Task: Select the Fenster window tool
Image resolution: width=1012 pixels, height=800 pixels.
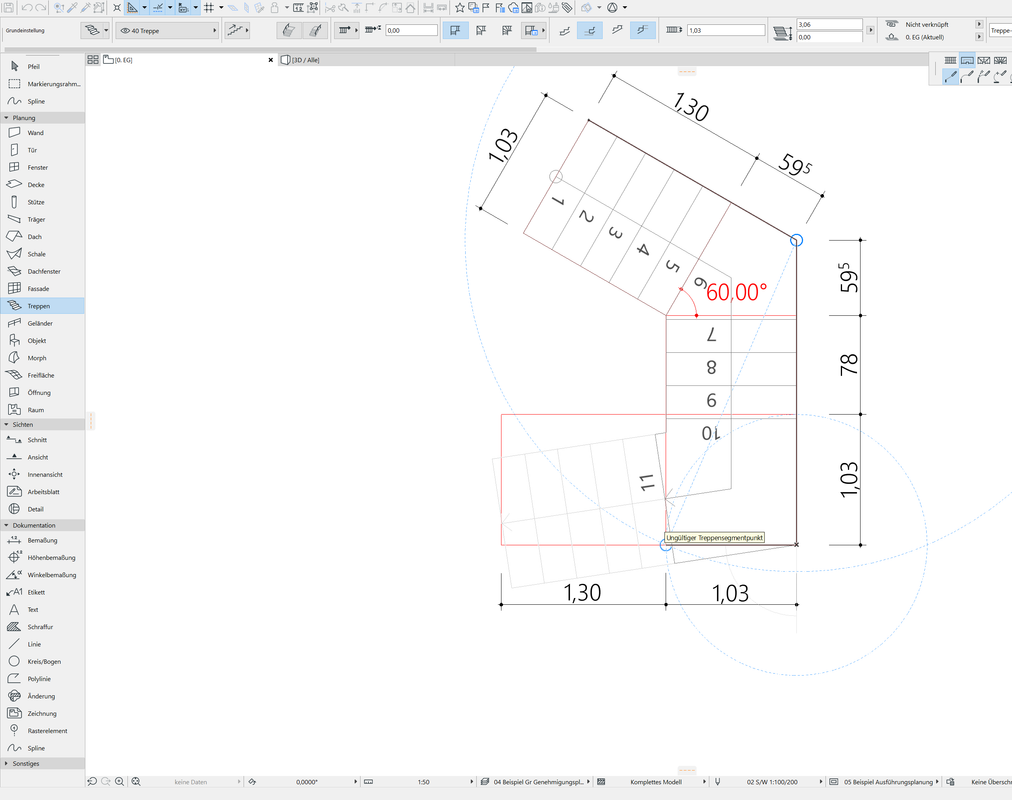Action: (43, 168)
